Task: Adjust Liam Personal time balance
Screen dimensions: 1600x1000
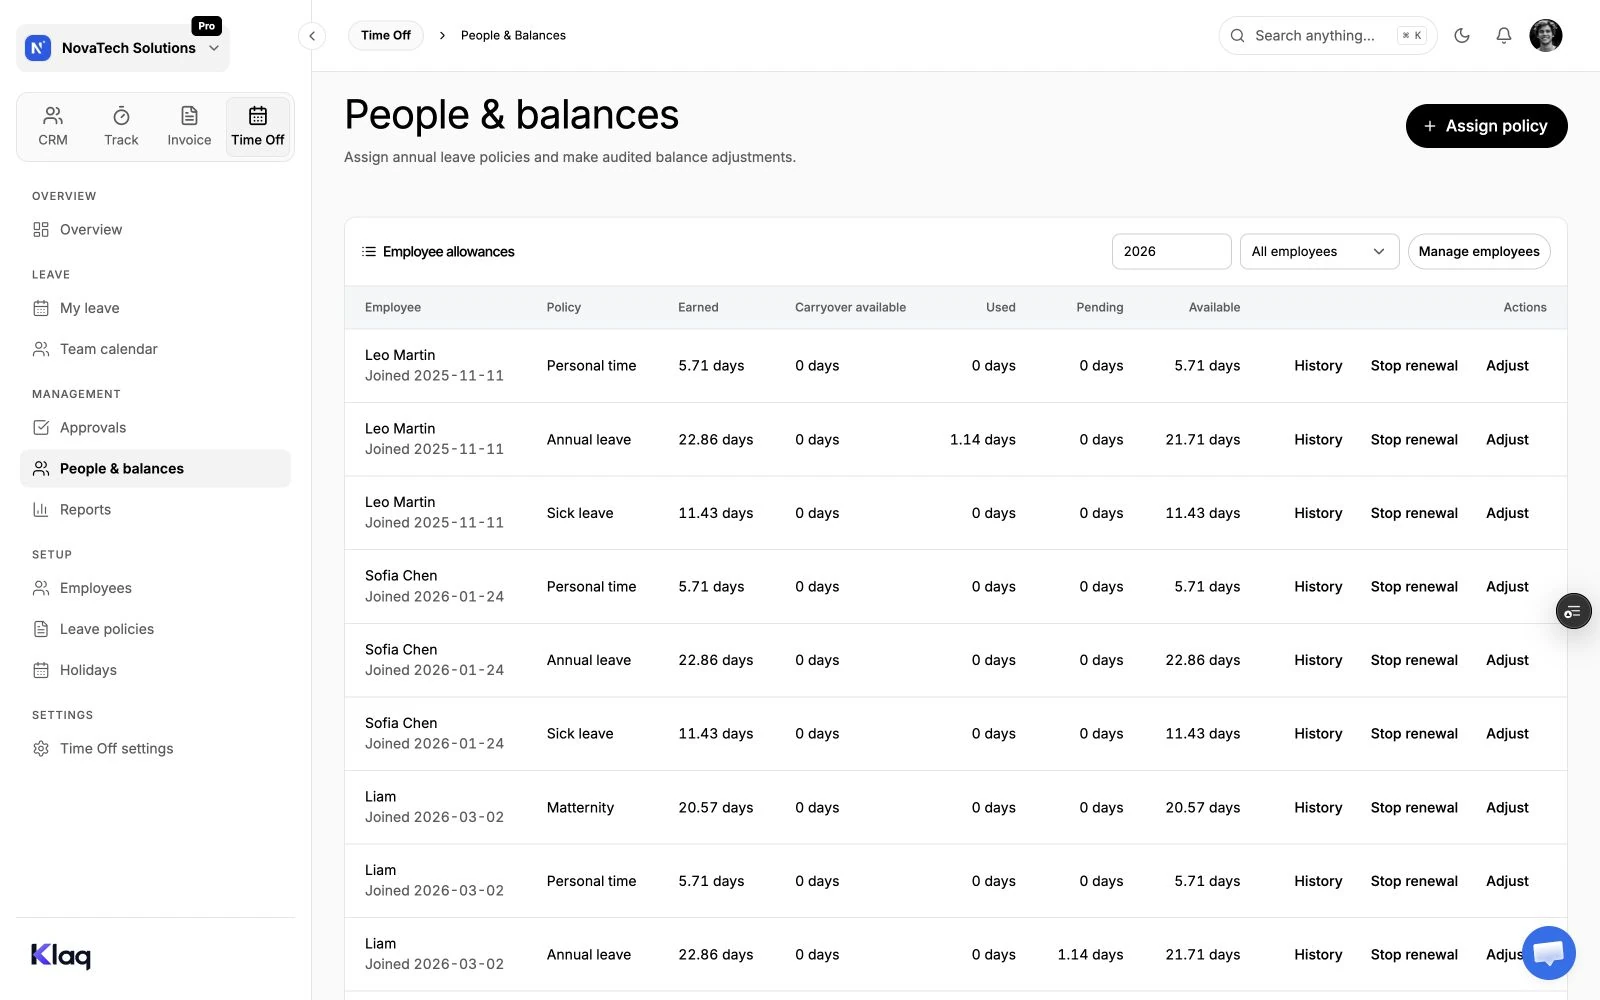Action: 1507,881
